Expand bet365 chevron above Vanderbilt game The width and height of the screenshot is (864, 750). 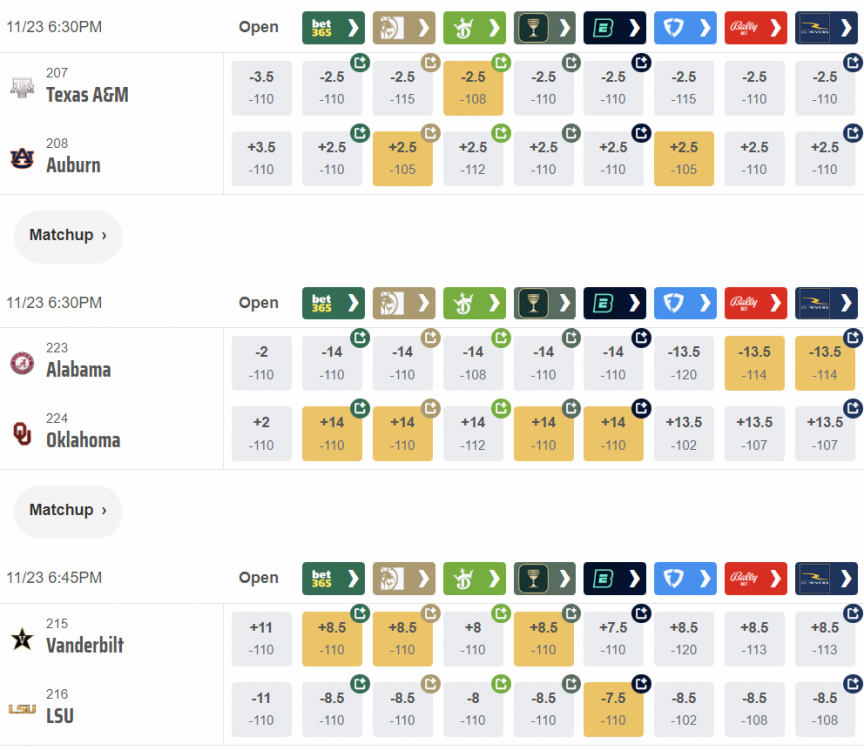click(354, 577)
